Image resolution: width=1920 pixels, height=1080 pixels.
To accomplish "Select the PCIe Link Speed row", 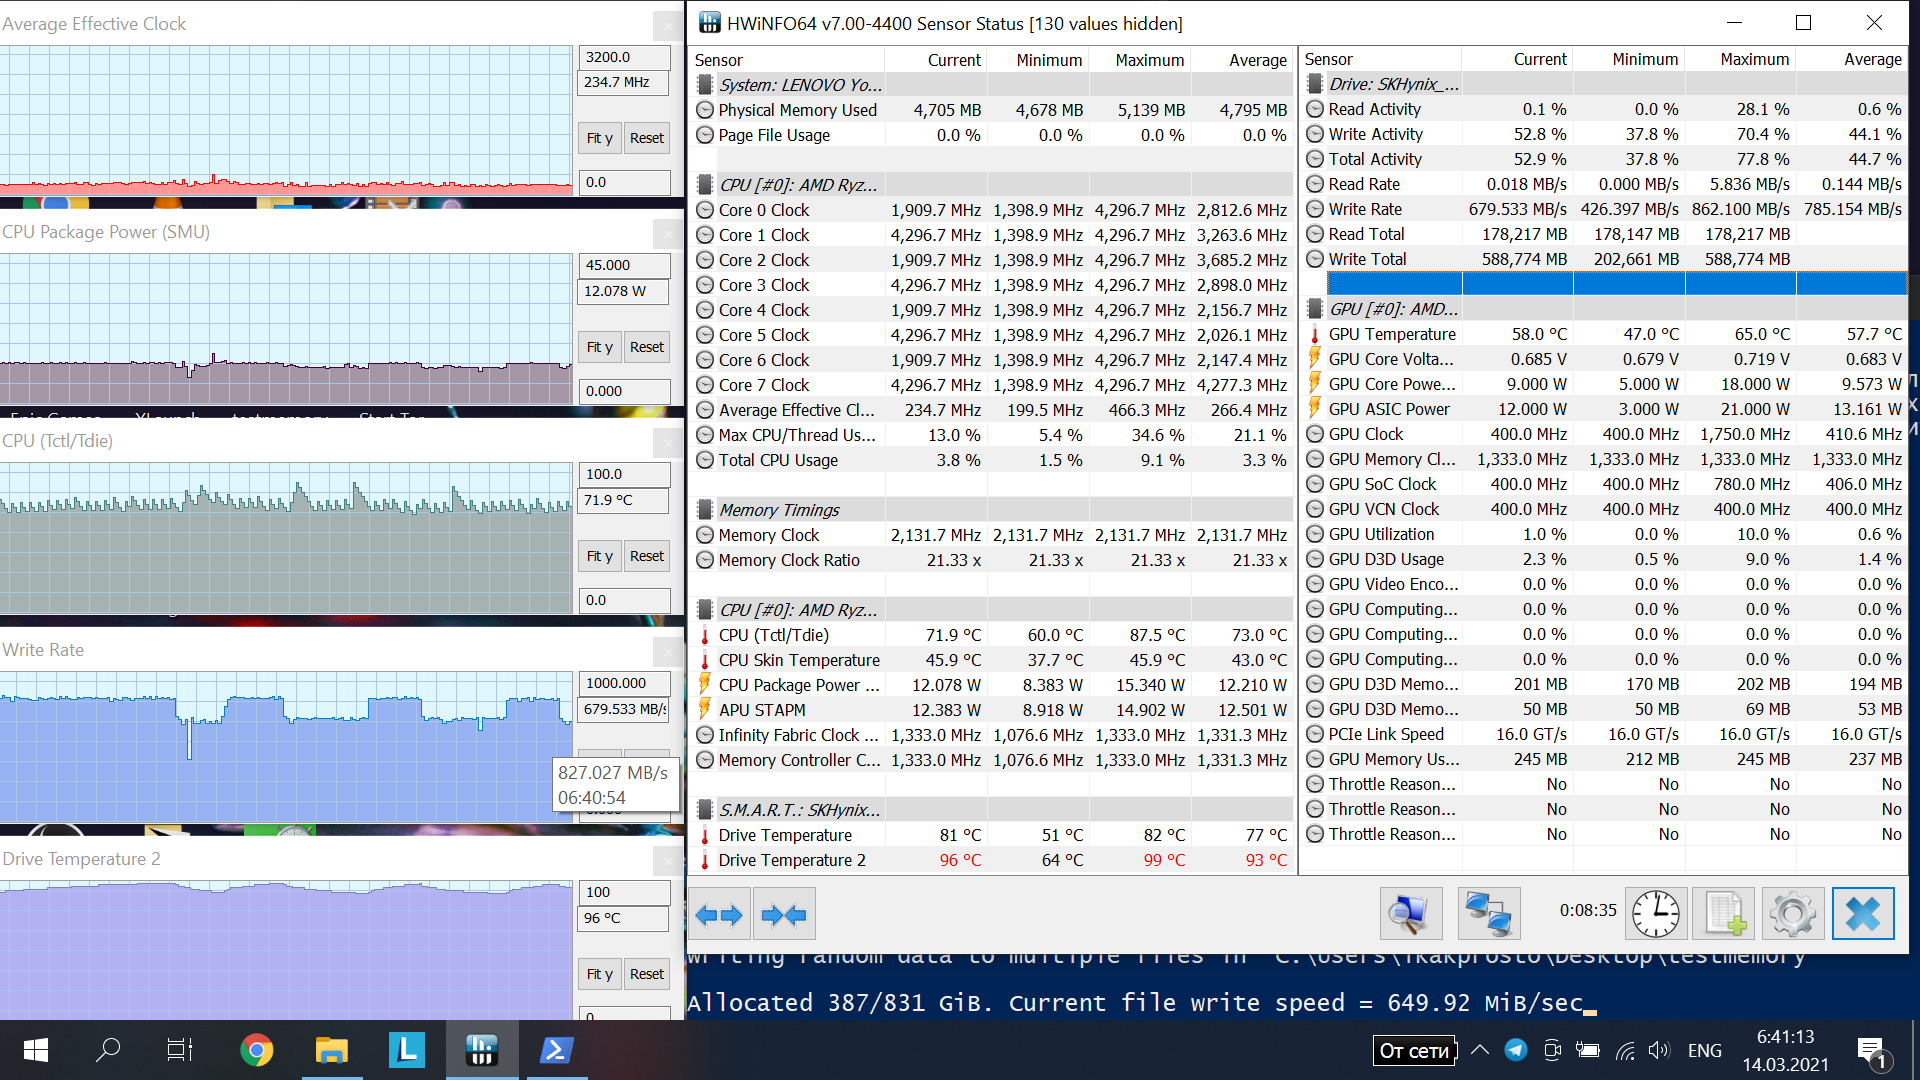I will click(x=1604, y=734).
